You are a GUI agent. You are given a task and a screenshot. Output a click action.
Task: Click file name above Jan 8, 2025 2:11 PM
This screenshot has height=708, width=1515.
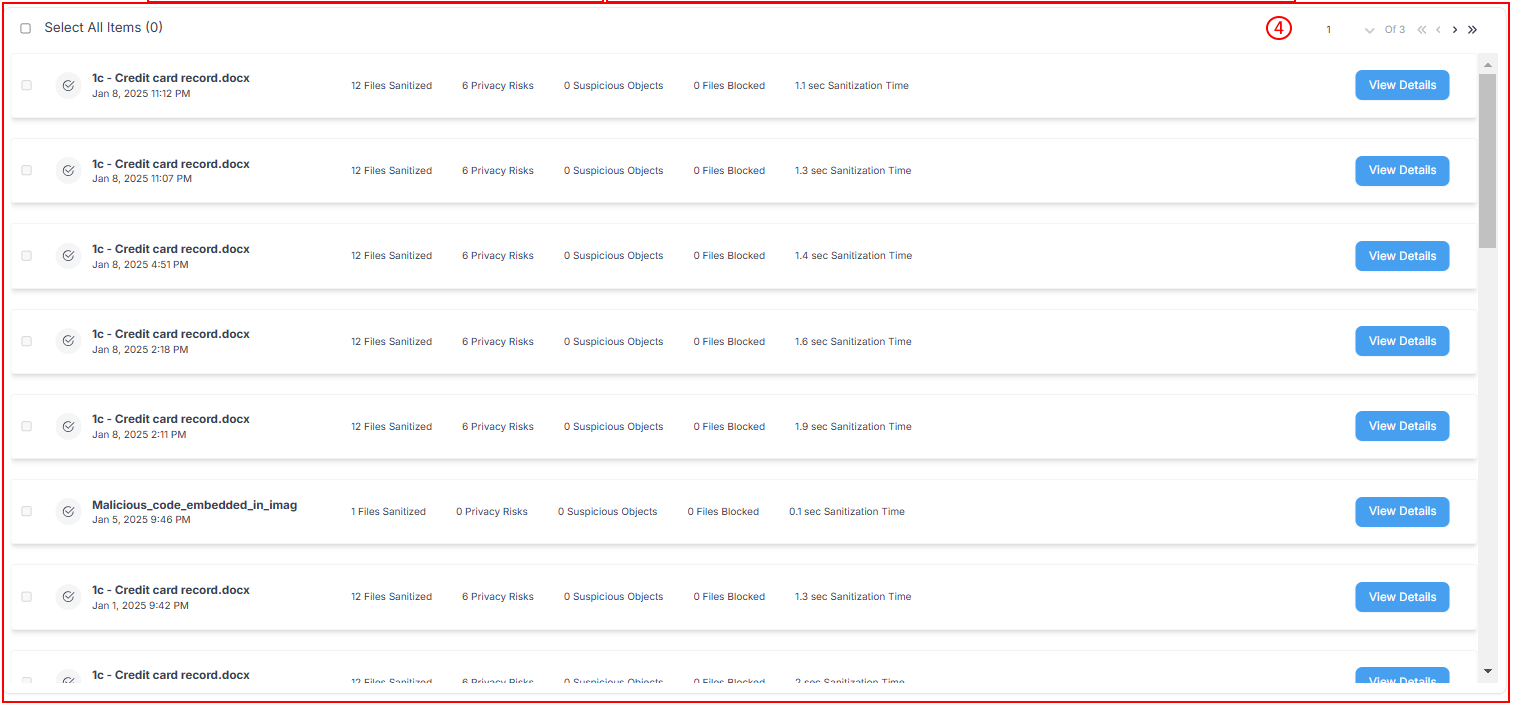point(171,418)
